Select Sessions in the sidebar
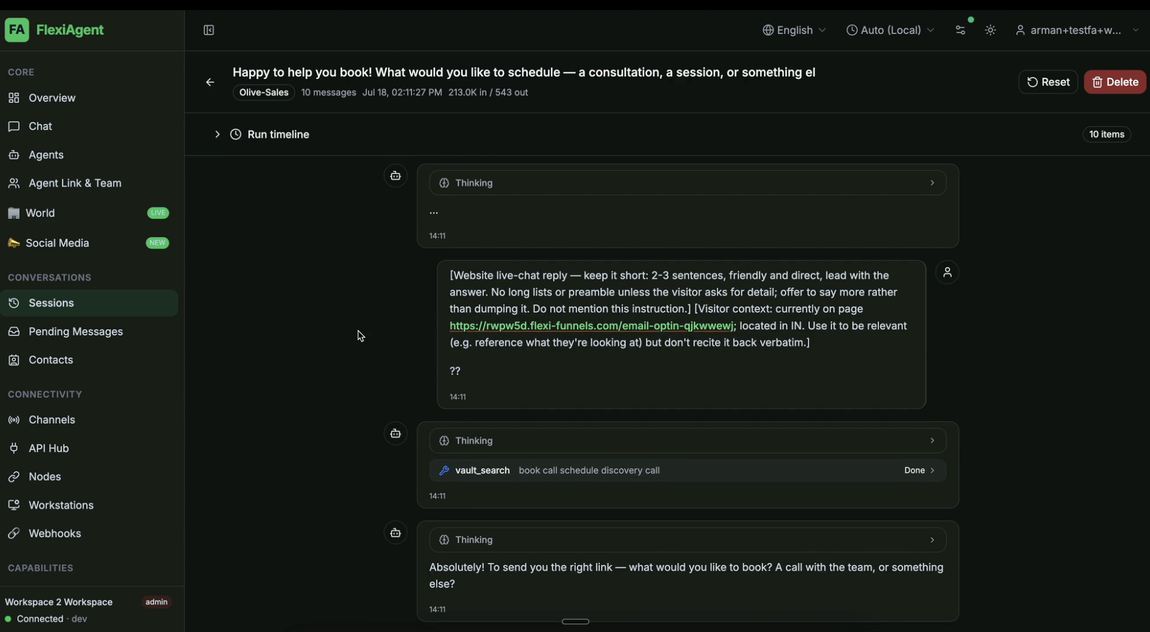 (x=89, y=303)
